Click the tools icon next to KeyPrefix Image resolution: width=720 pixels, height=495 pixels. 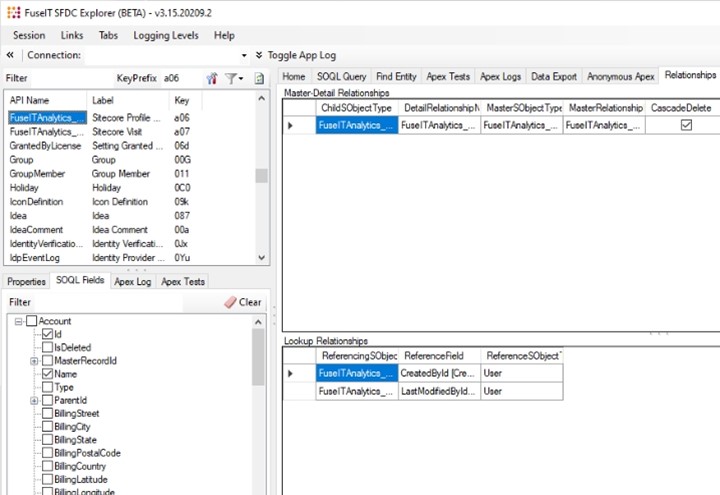212,79
